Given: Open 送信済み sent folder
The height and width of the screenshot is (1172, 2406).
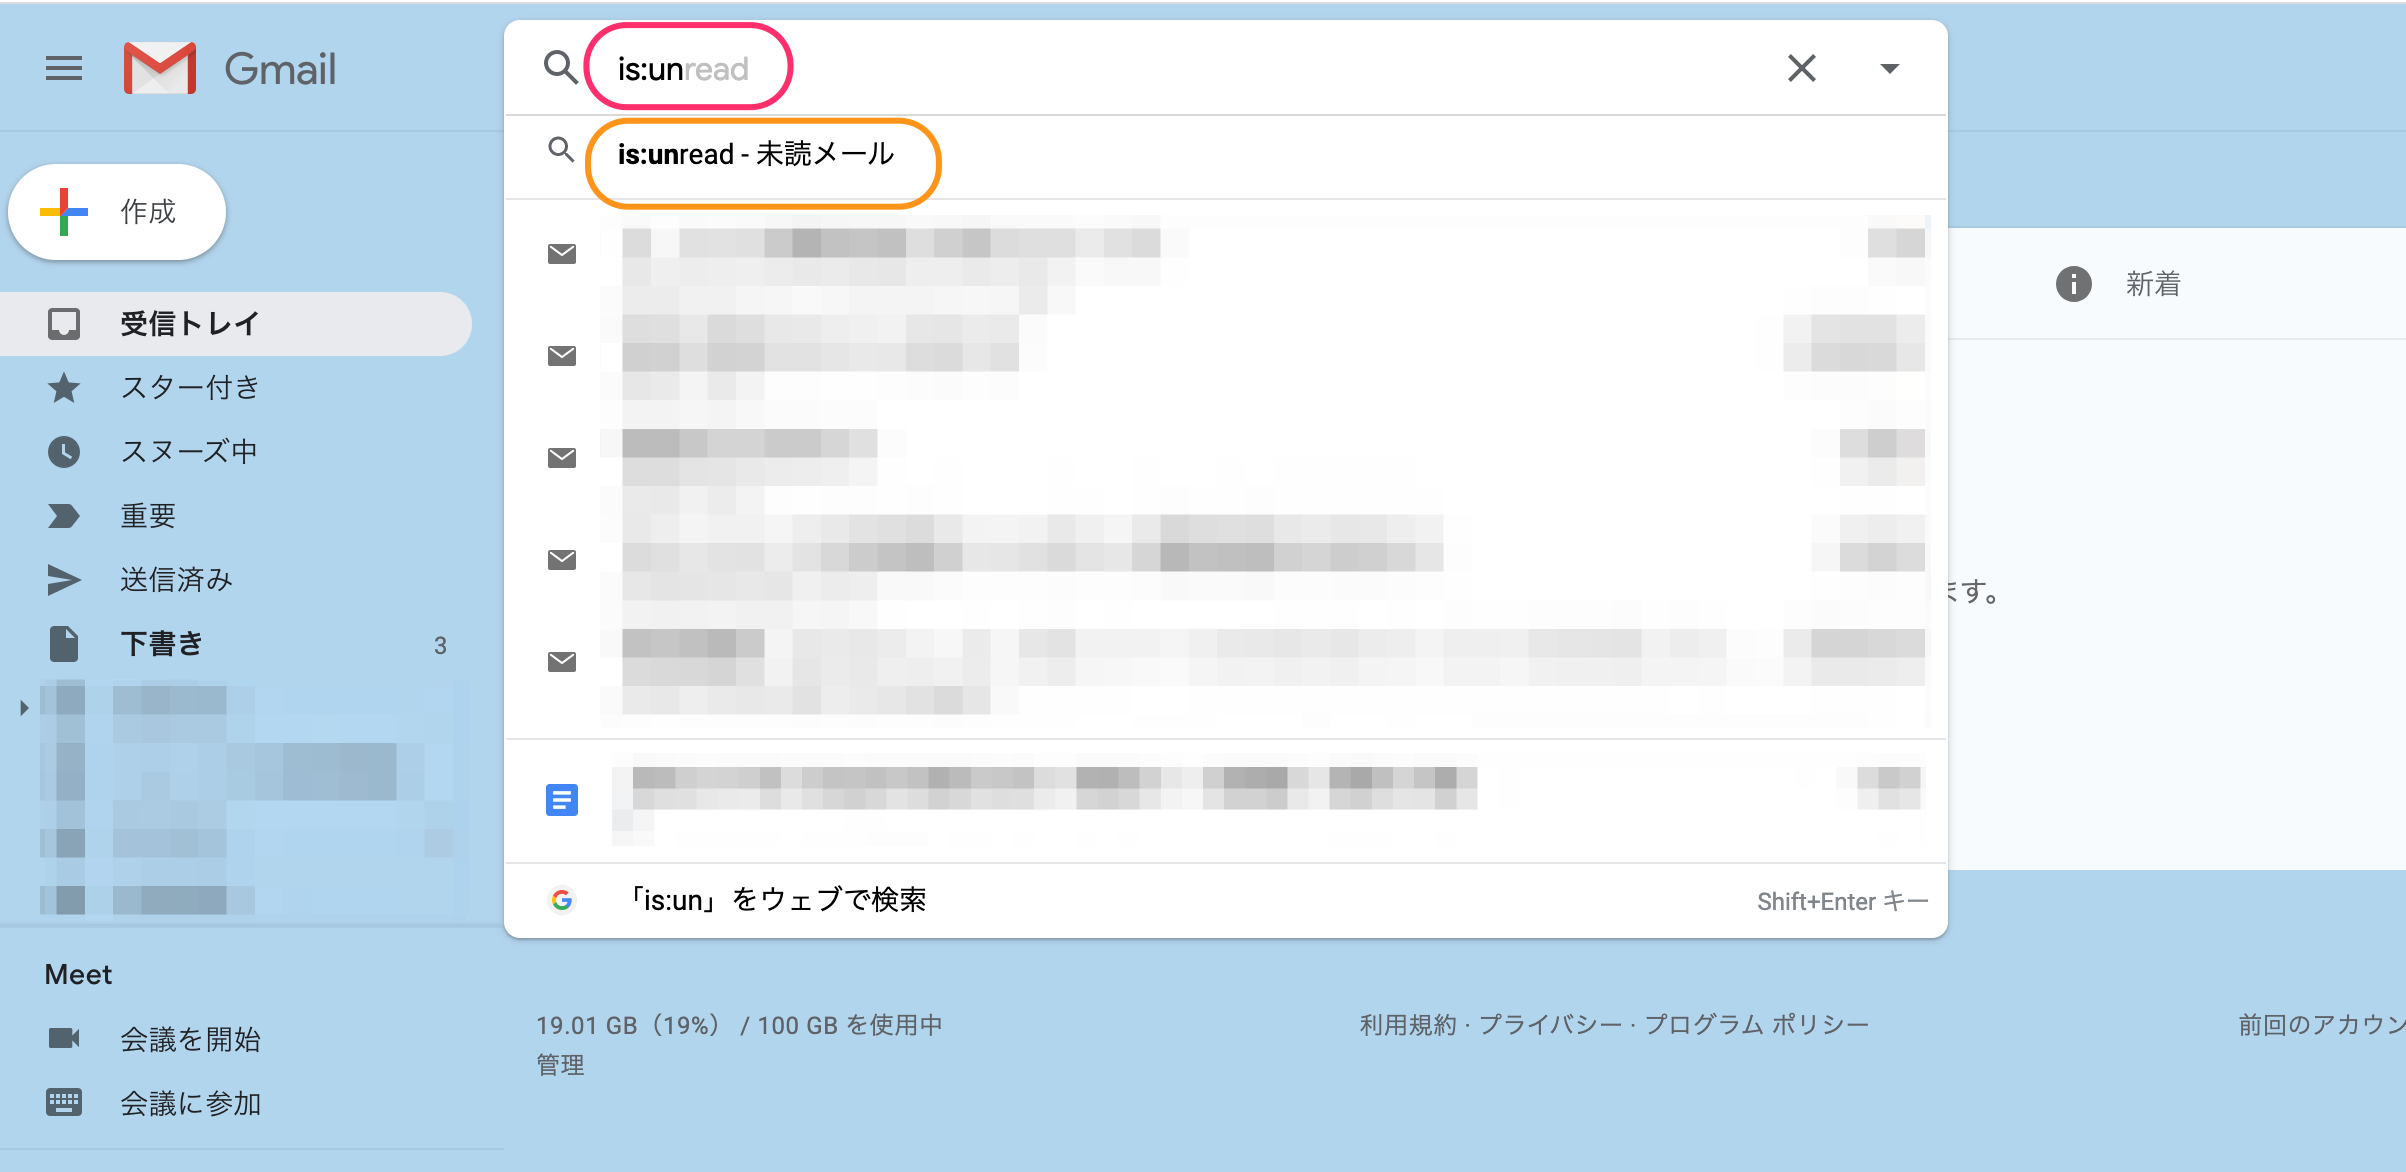Looking at the screenshot, I should [236, 579].
